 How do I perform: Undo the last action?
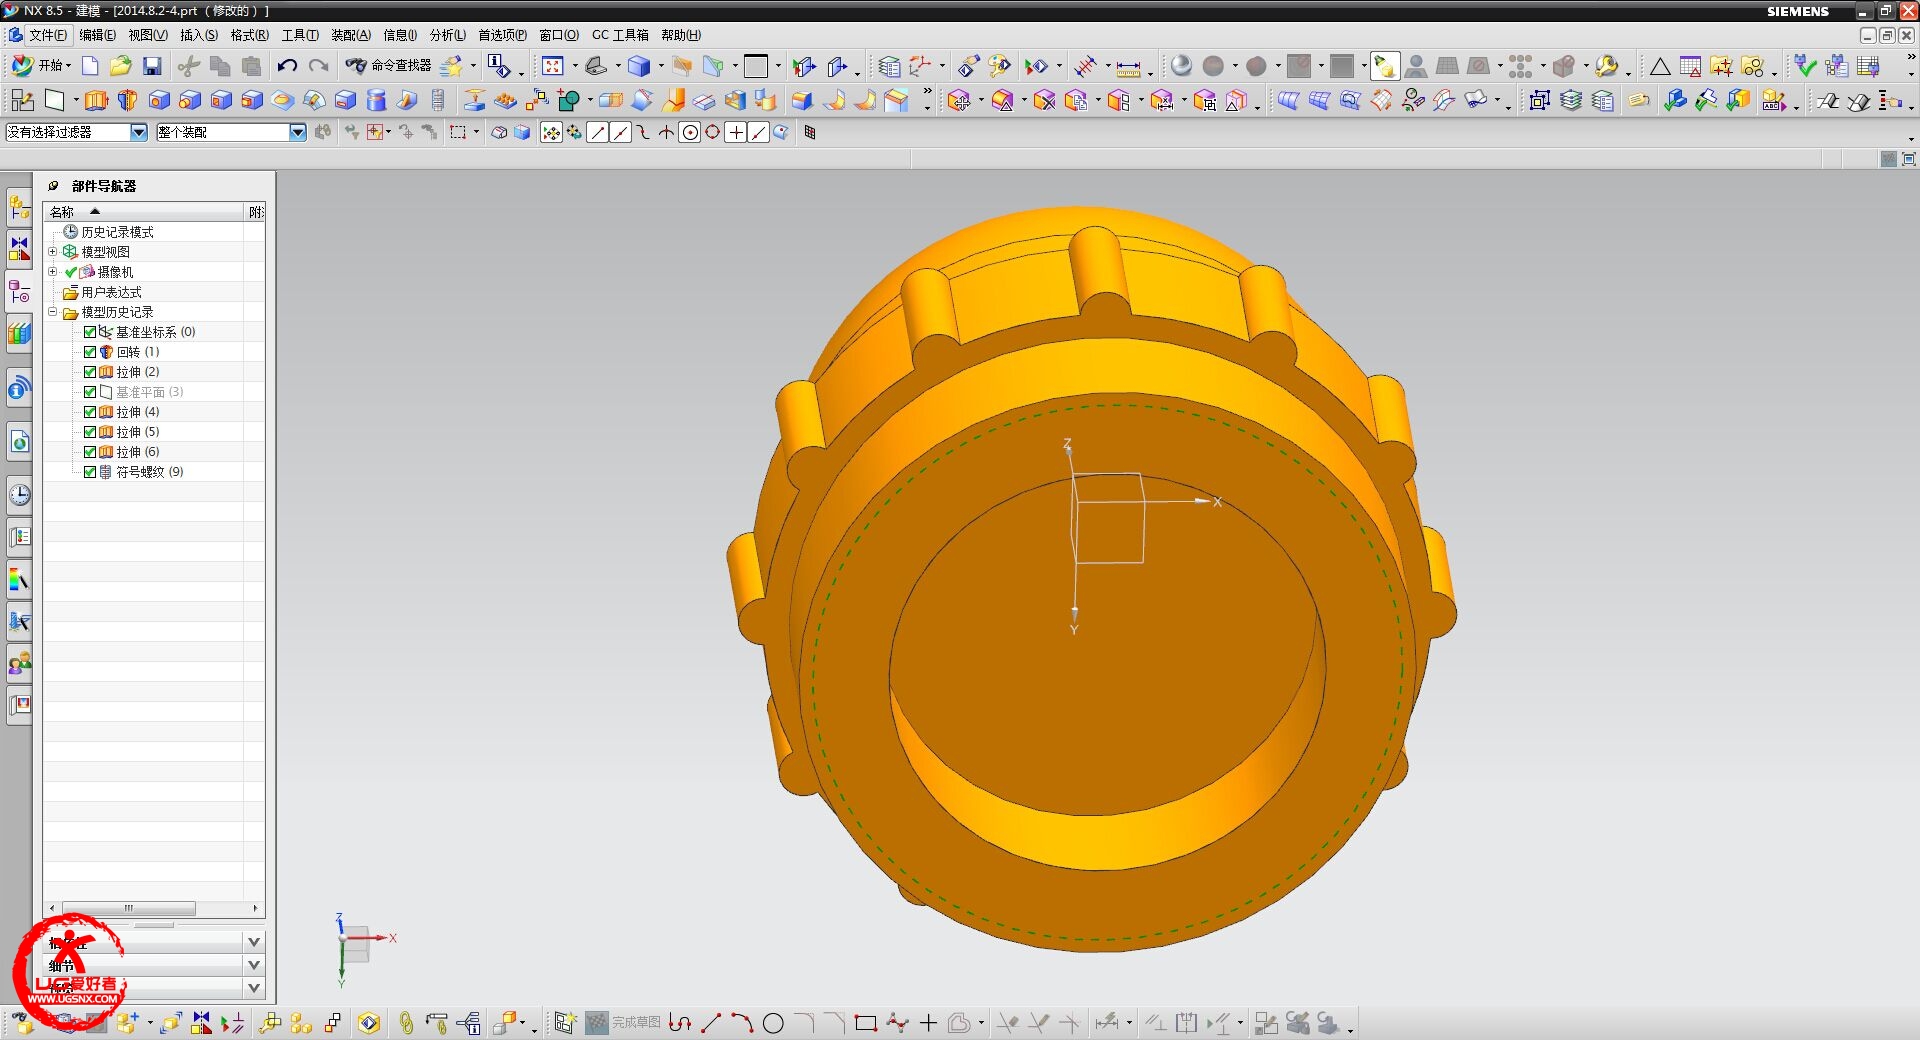287,66
